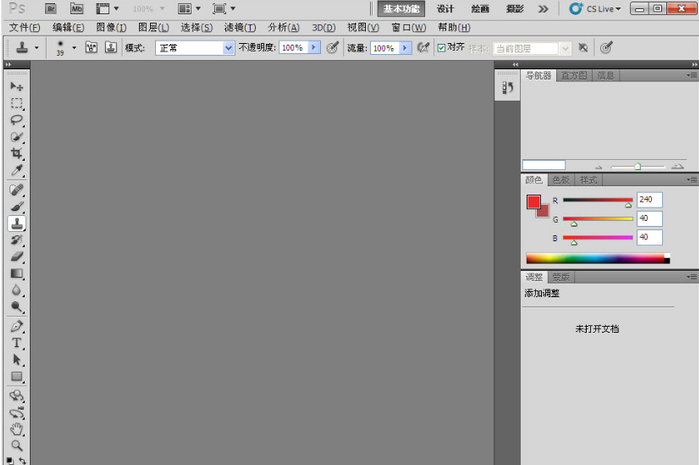699x465 pixels.
Task: Launch Mini Bridge from the top bar
Action: (x=77, y=8)
